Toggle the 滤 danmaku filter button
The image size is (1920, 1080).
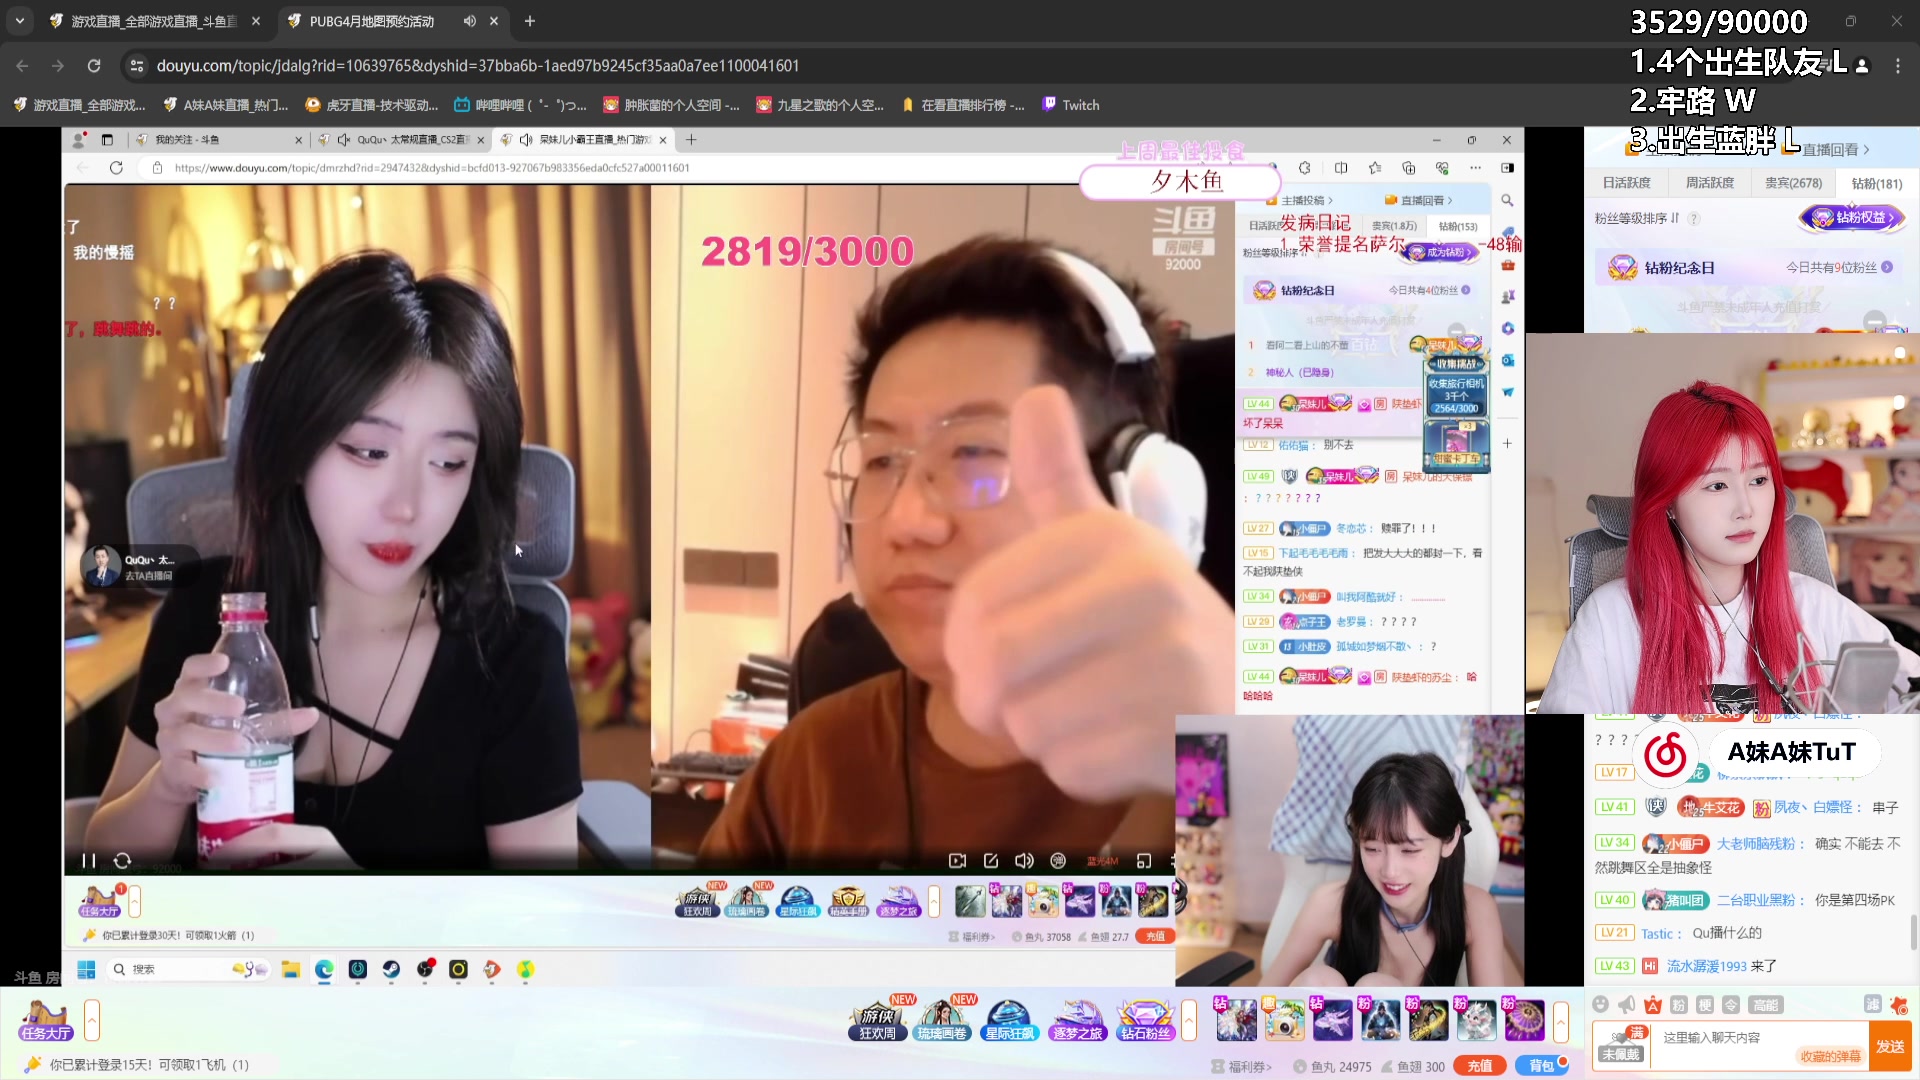click(x=1872, y=1005)
